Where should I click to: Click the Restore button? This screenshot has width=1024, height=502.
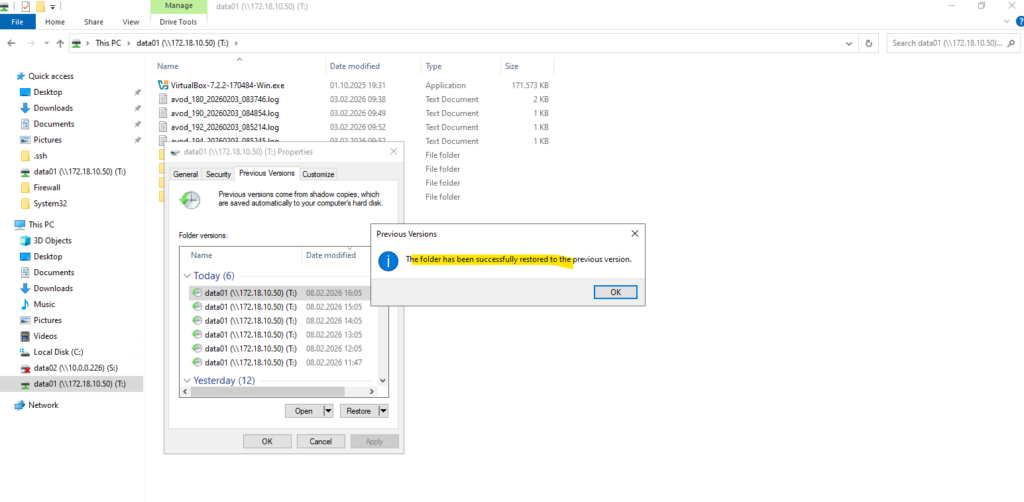pyautogui.click(x=359, y=411)
